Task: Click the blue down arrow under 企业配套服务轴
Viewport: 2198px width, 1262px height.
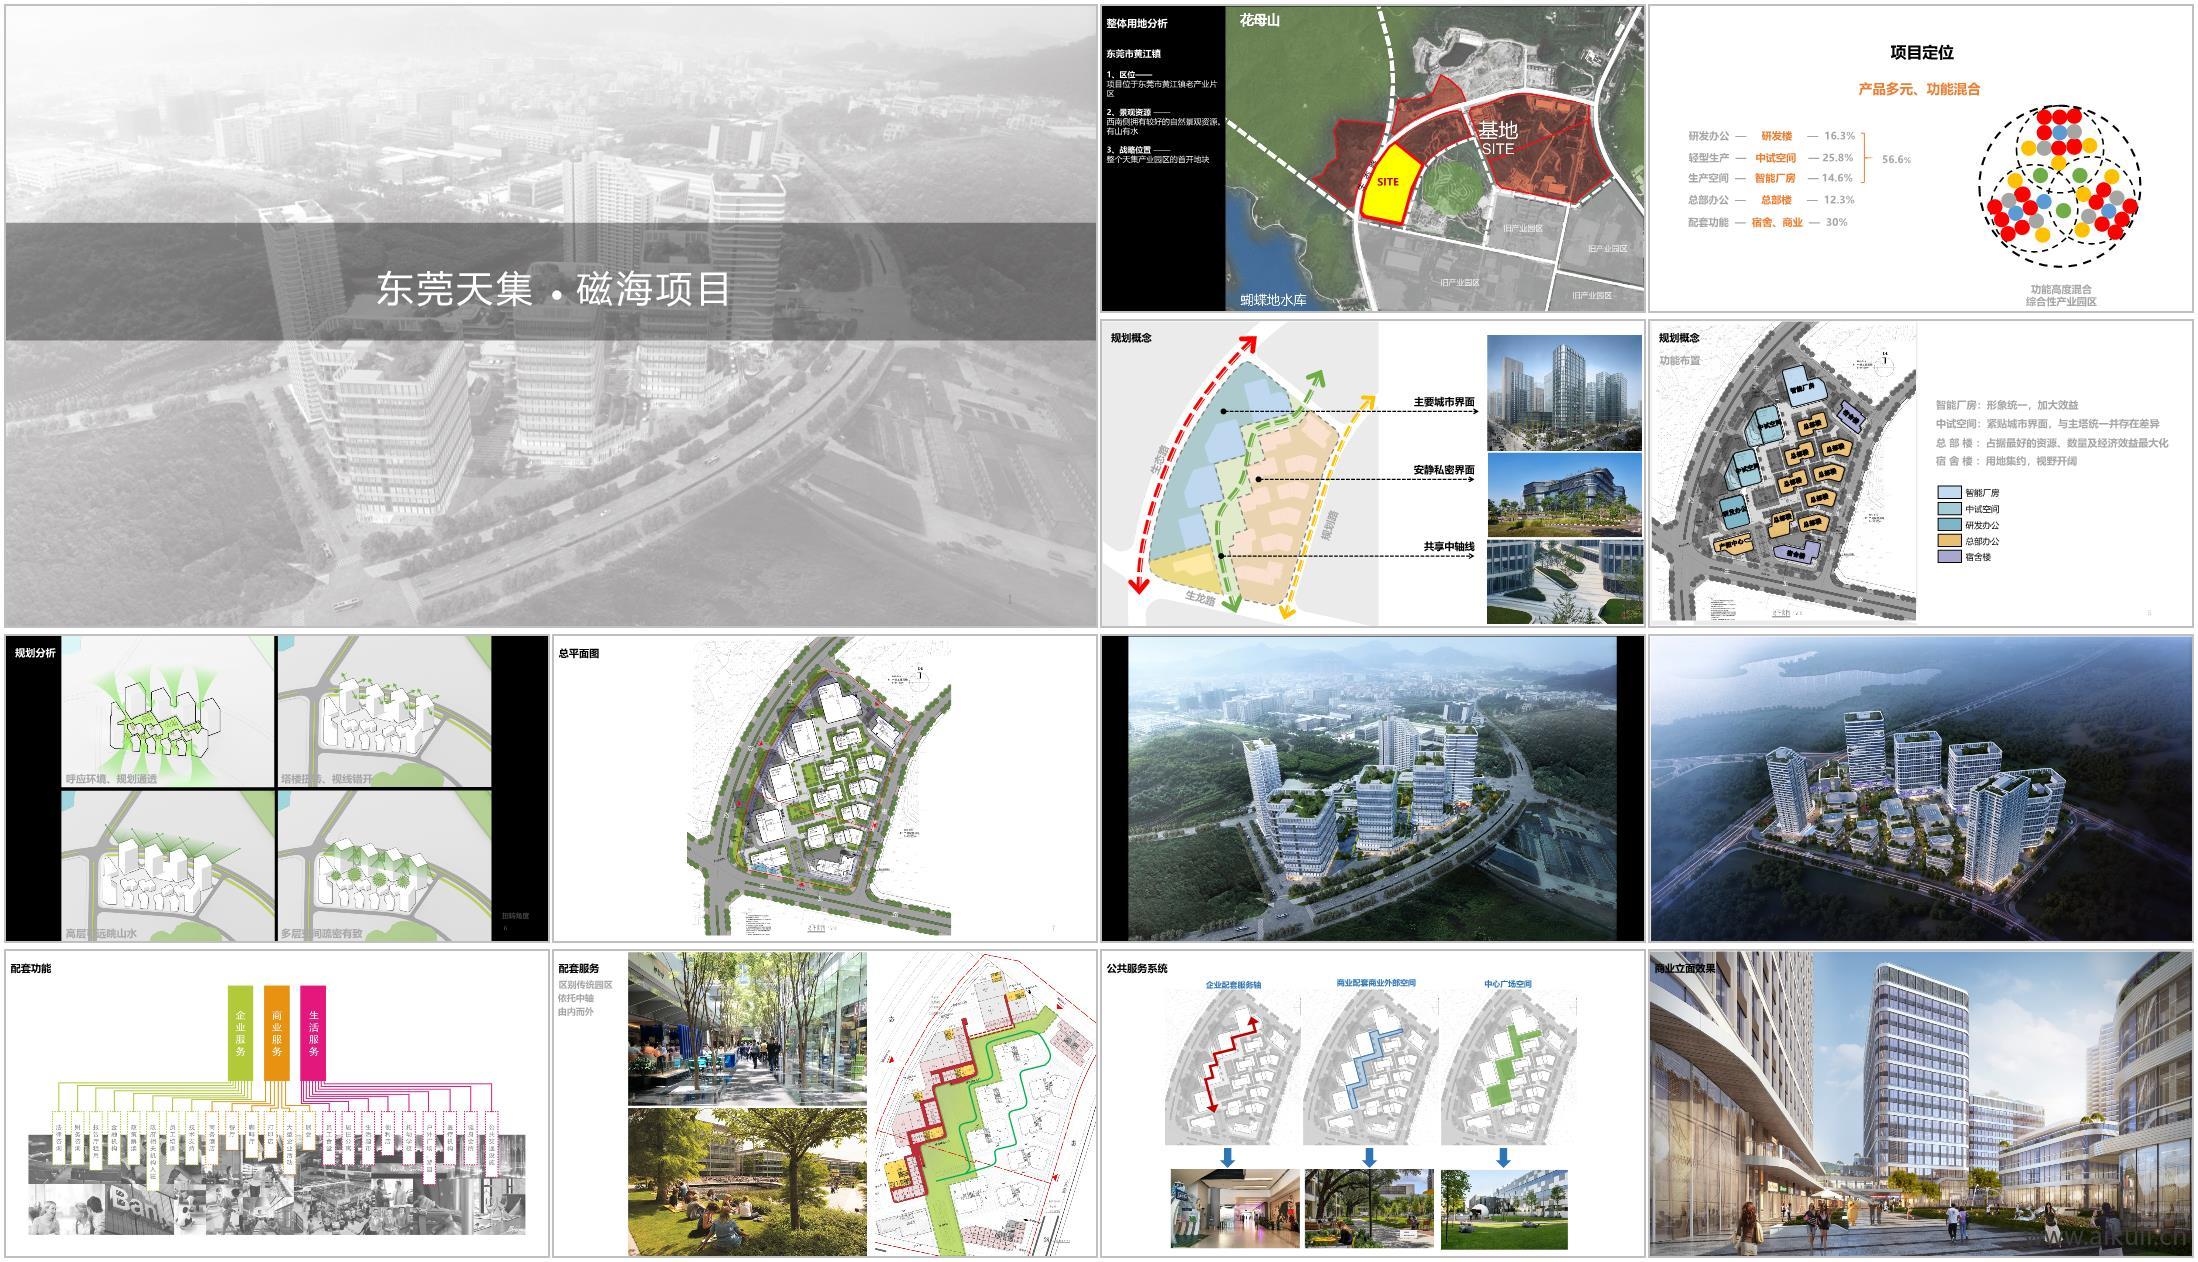Action: tap(1227, 1157)
